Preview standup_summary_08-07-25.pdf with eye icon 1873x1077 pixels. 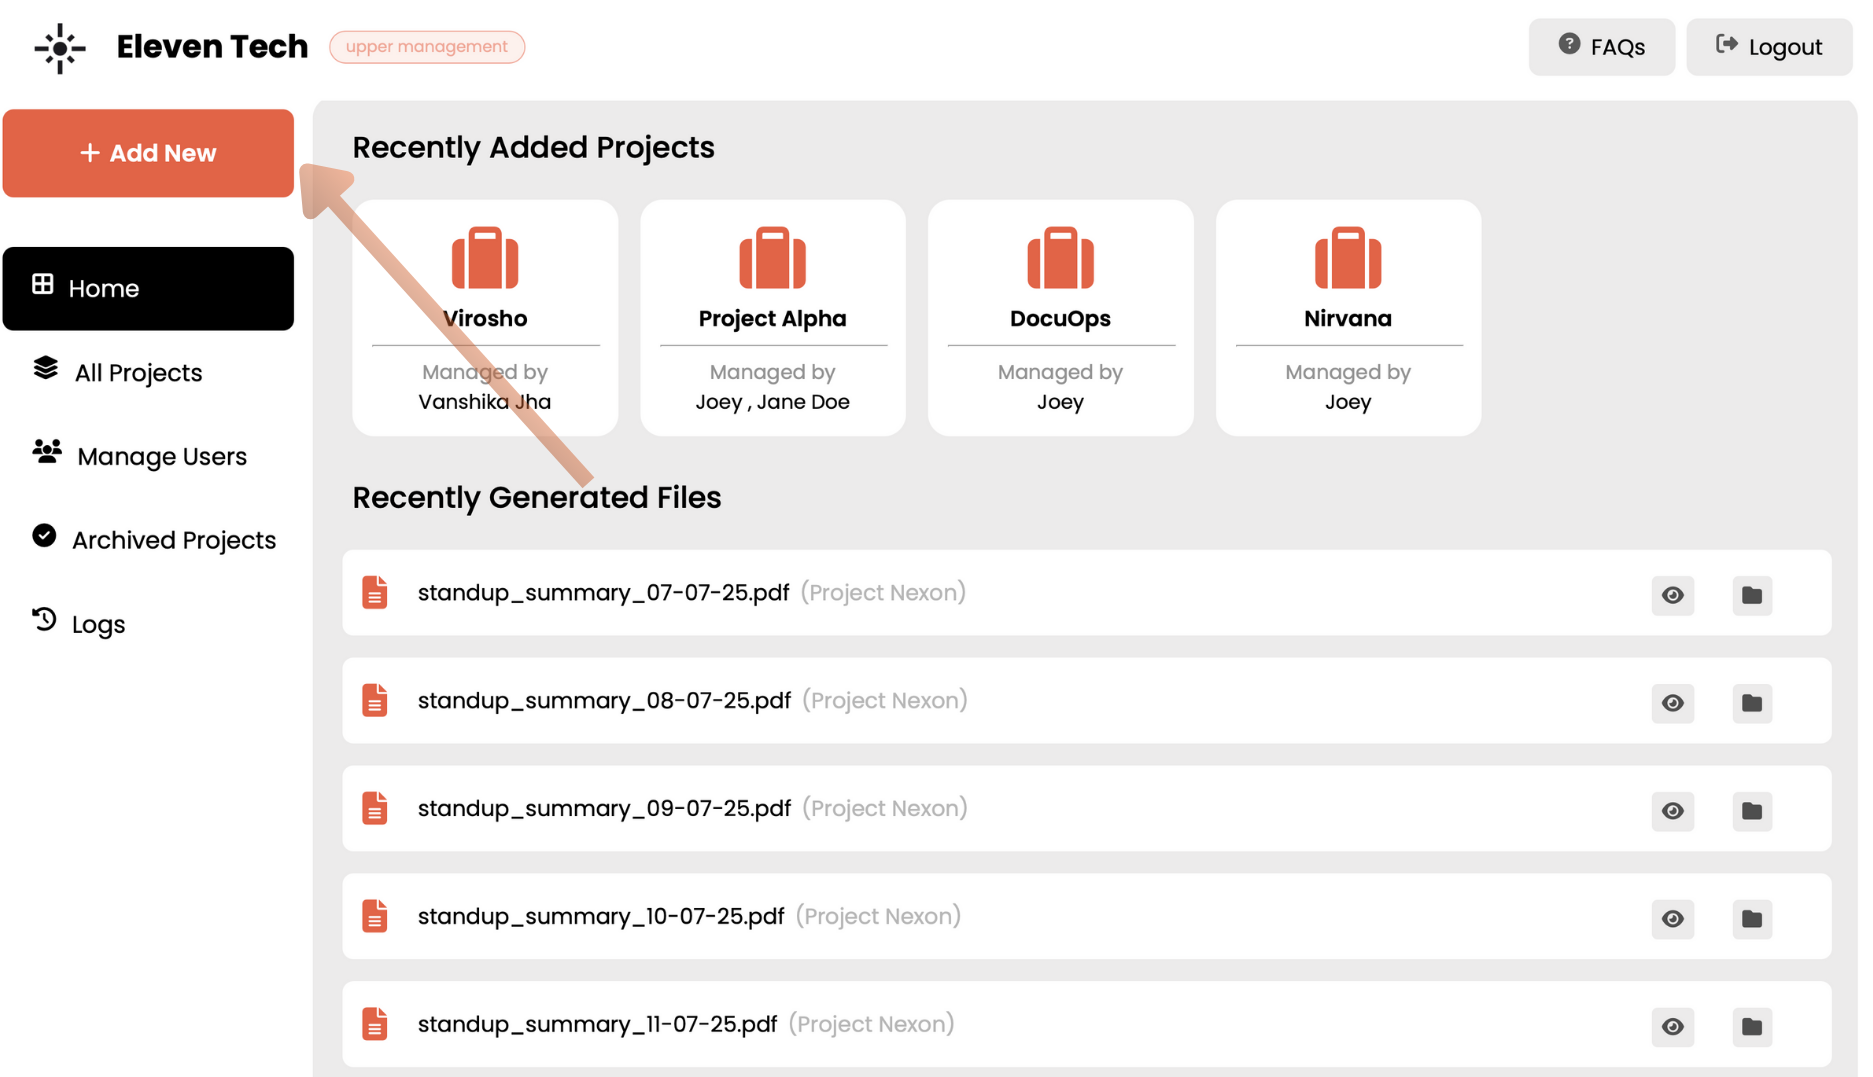[x=1672, y=703]
